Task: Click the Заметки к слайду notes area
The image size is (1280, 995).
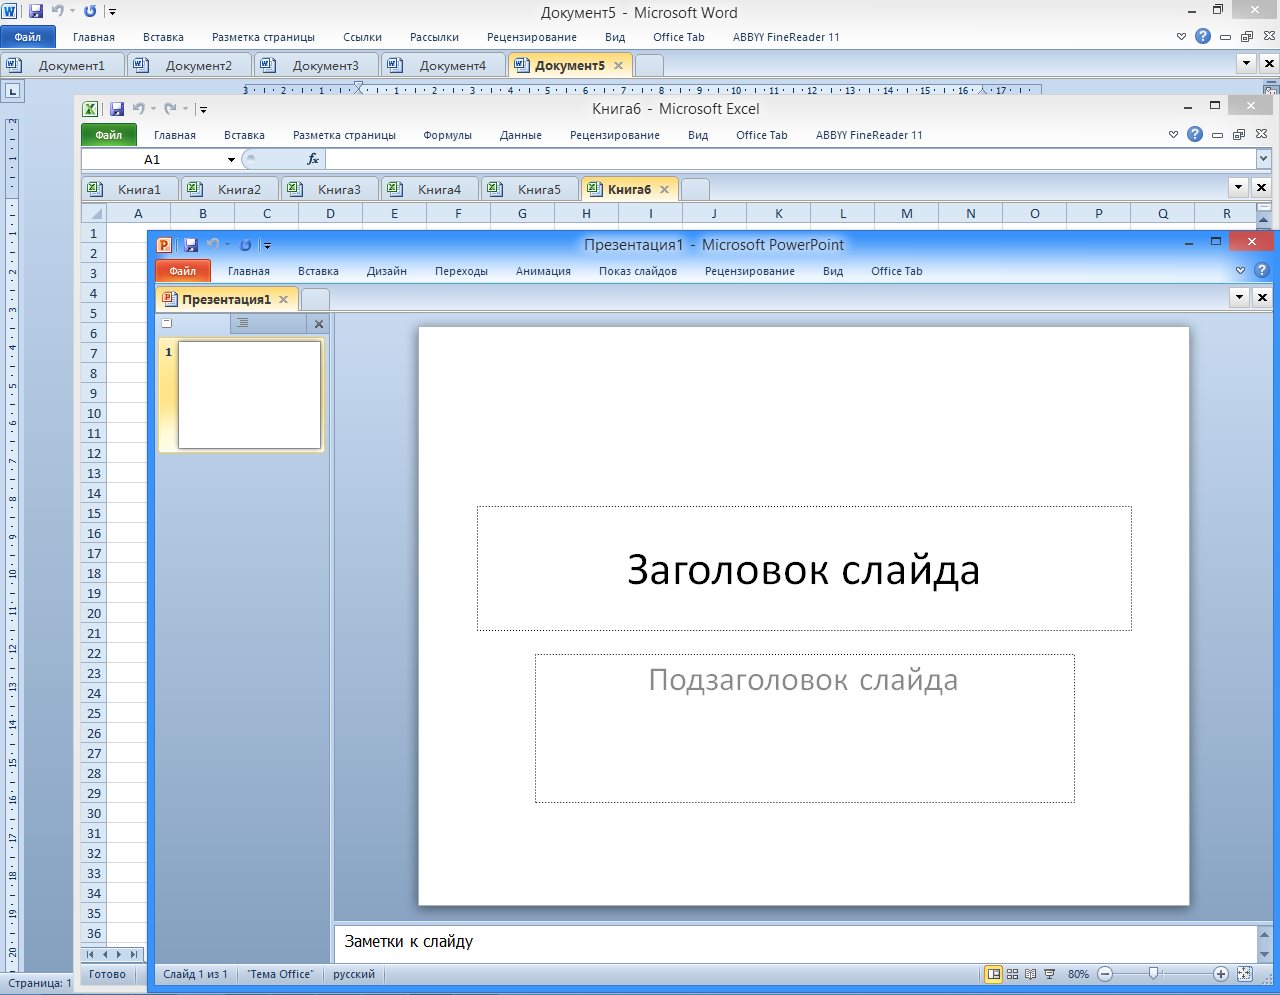Action: (x=795, y=942)
